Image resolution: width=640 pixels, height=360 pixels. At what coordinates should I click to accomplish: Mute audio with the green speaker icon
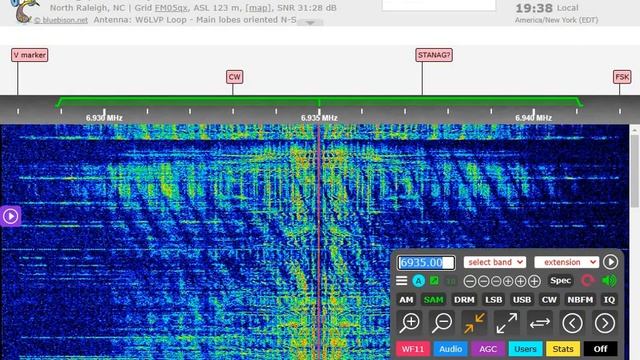coord(609,280)
